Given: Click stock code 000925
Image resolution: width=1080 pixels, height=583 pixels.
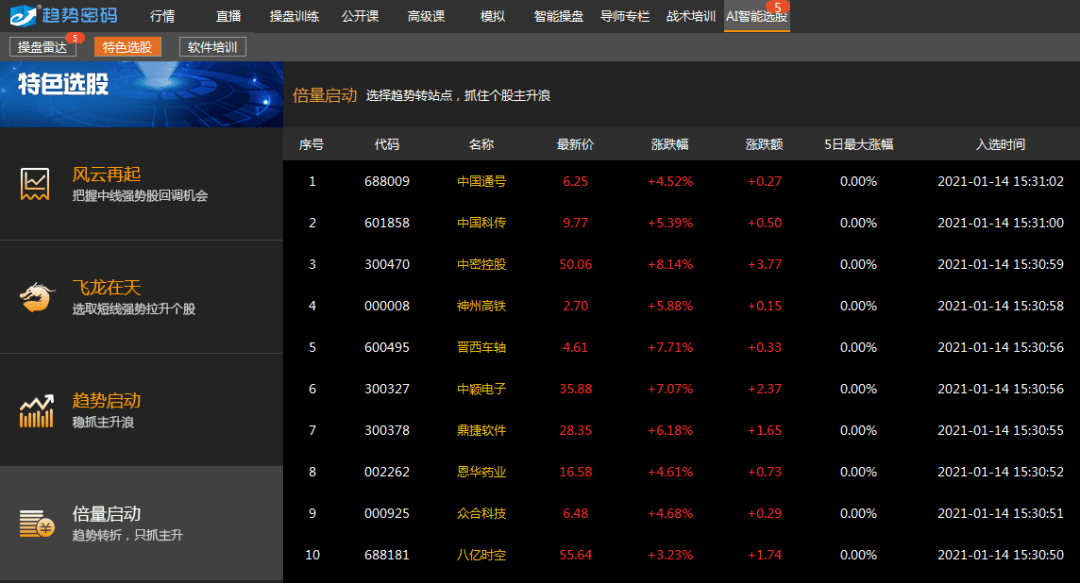Looking at the screenshot, I should 386,513.
